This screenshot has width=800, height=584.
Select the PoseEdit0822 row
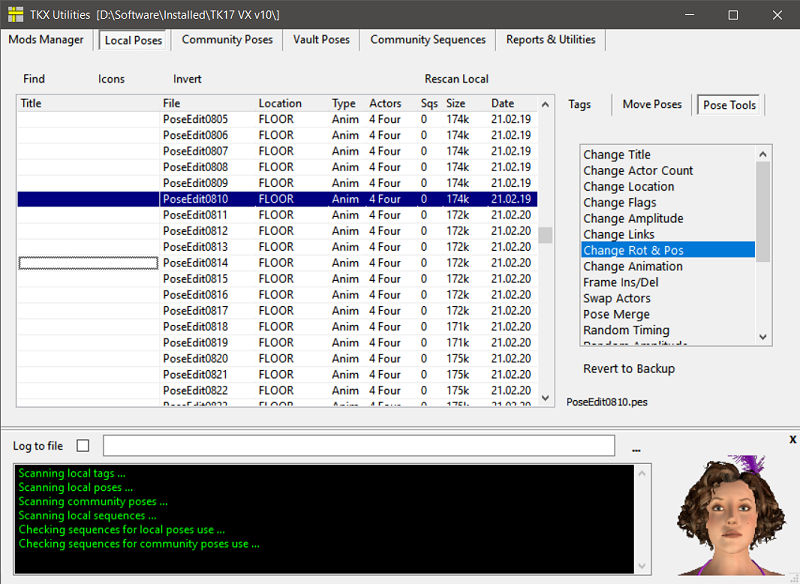(x=277, y=390)
